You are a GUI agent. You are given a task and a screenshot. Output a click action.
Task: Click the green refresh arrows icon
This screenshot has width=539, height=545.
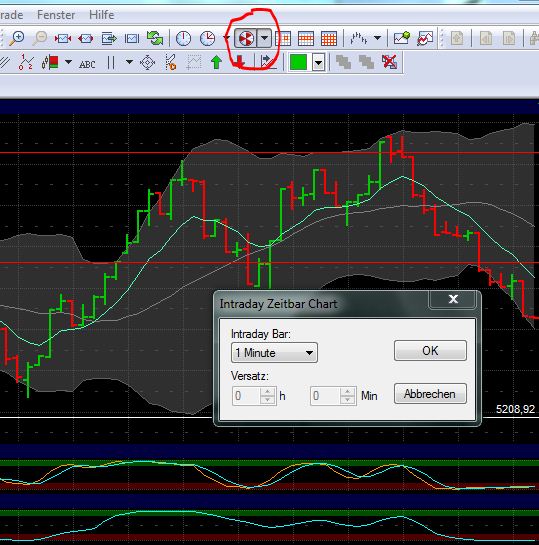(155, 38)
